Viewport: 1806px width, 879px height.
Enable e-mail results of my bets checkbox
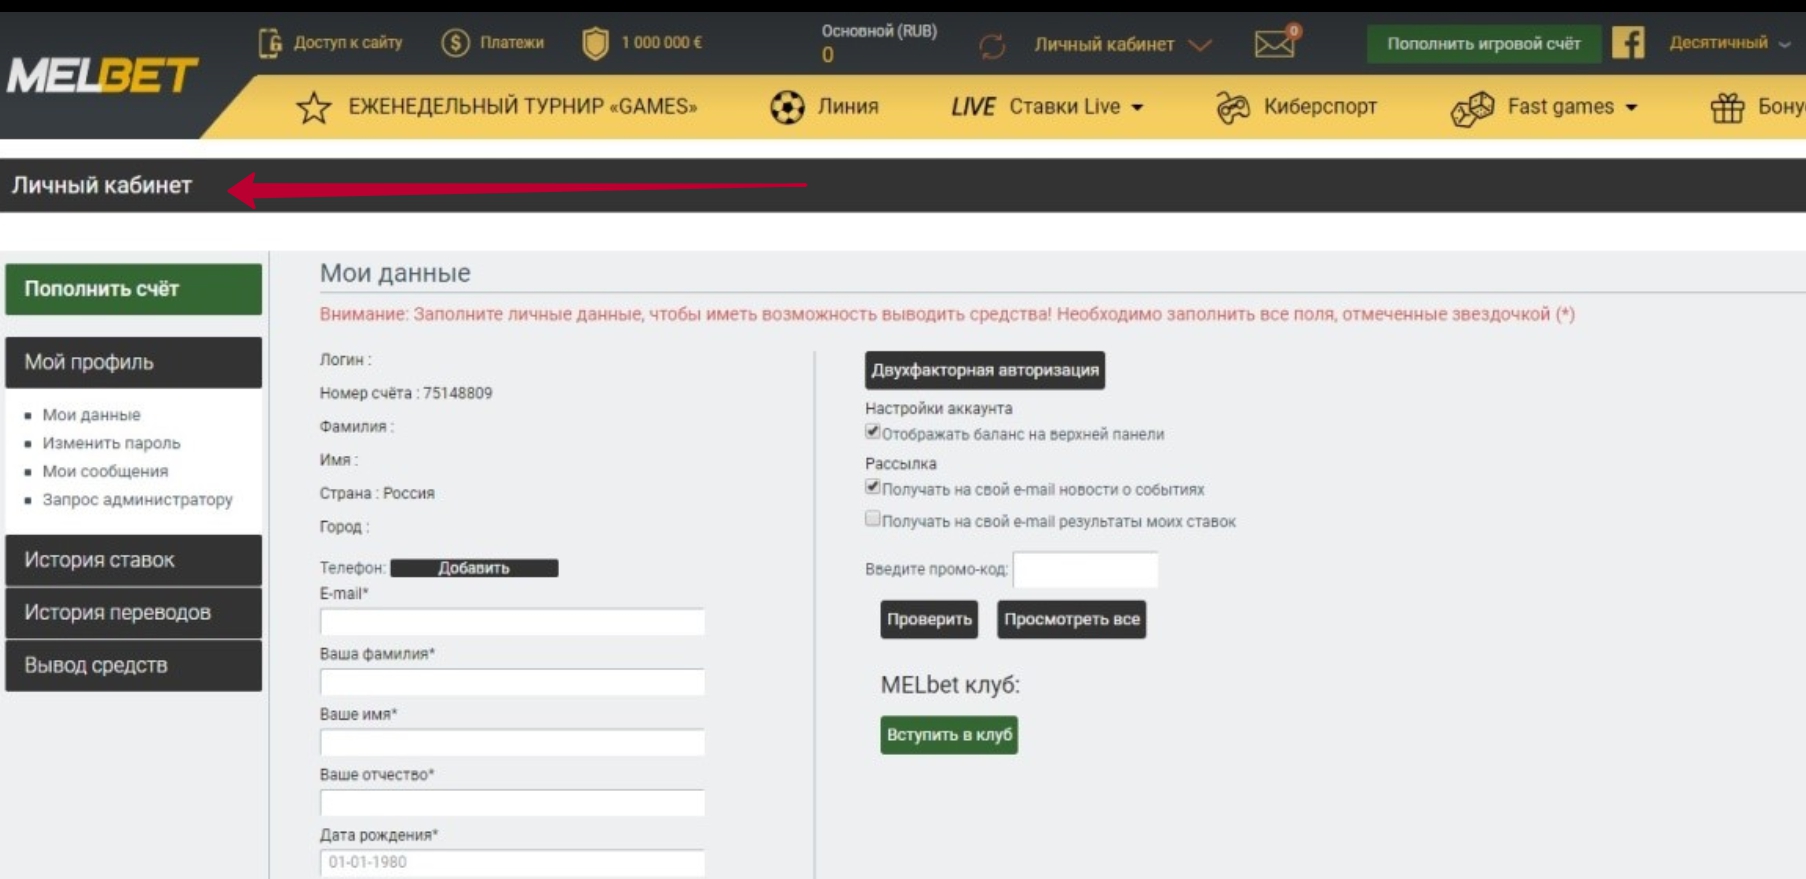[872, 519]
